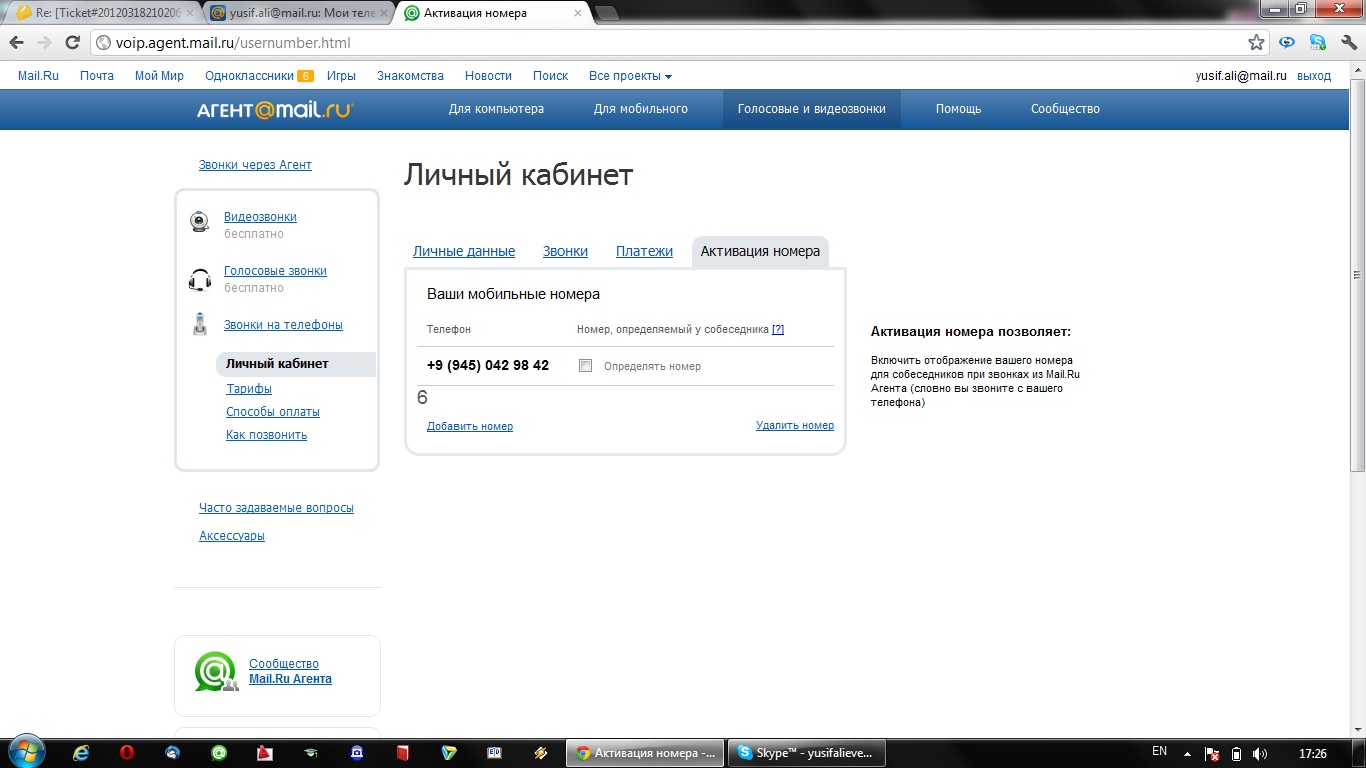Click the graduation cap taskbar icon
The width and height of the screenshot is (1366, 768).
click(311, 753)
